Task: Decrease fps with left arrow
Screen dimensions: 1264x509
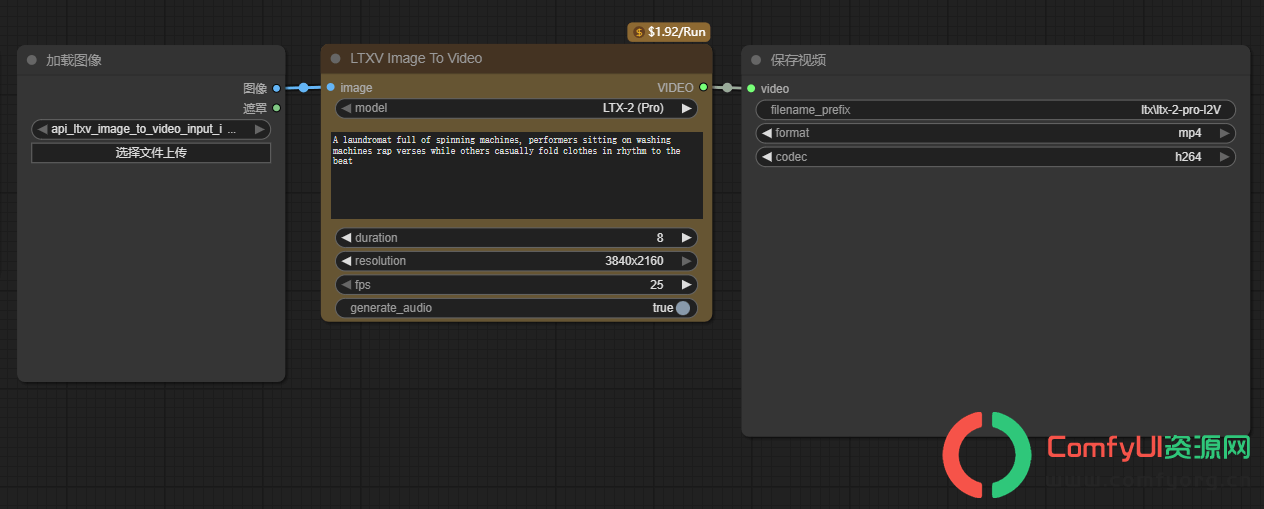Action: pyautogui.click(x=346, y=285)
